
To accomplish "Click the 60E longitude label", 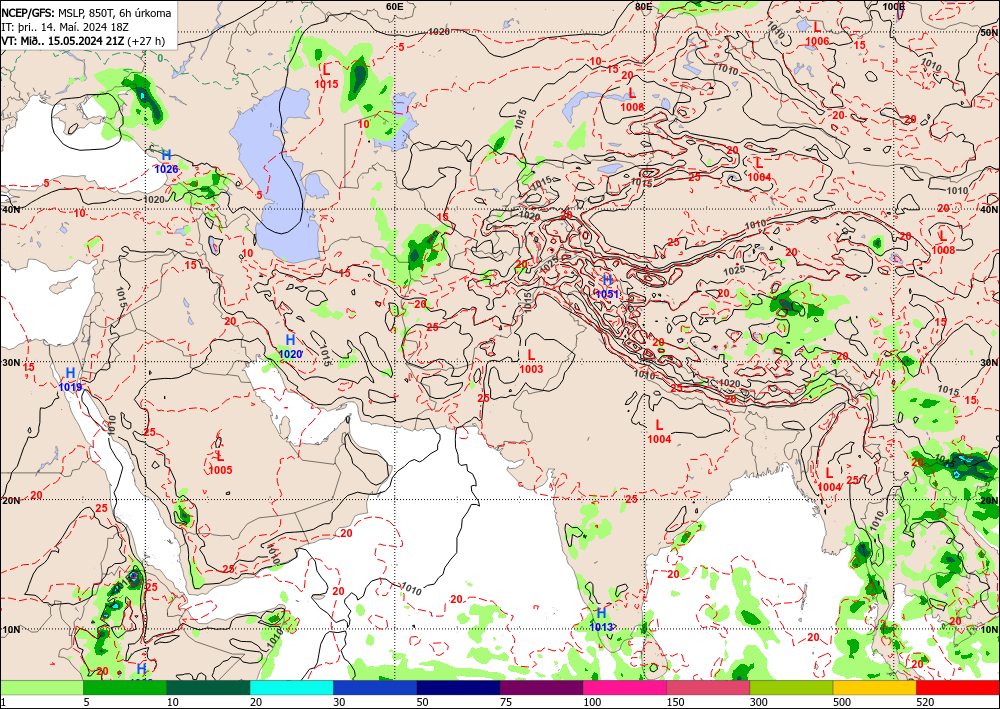I will [395, 6].
